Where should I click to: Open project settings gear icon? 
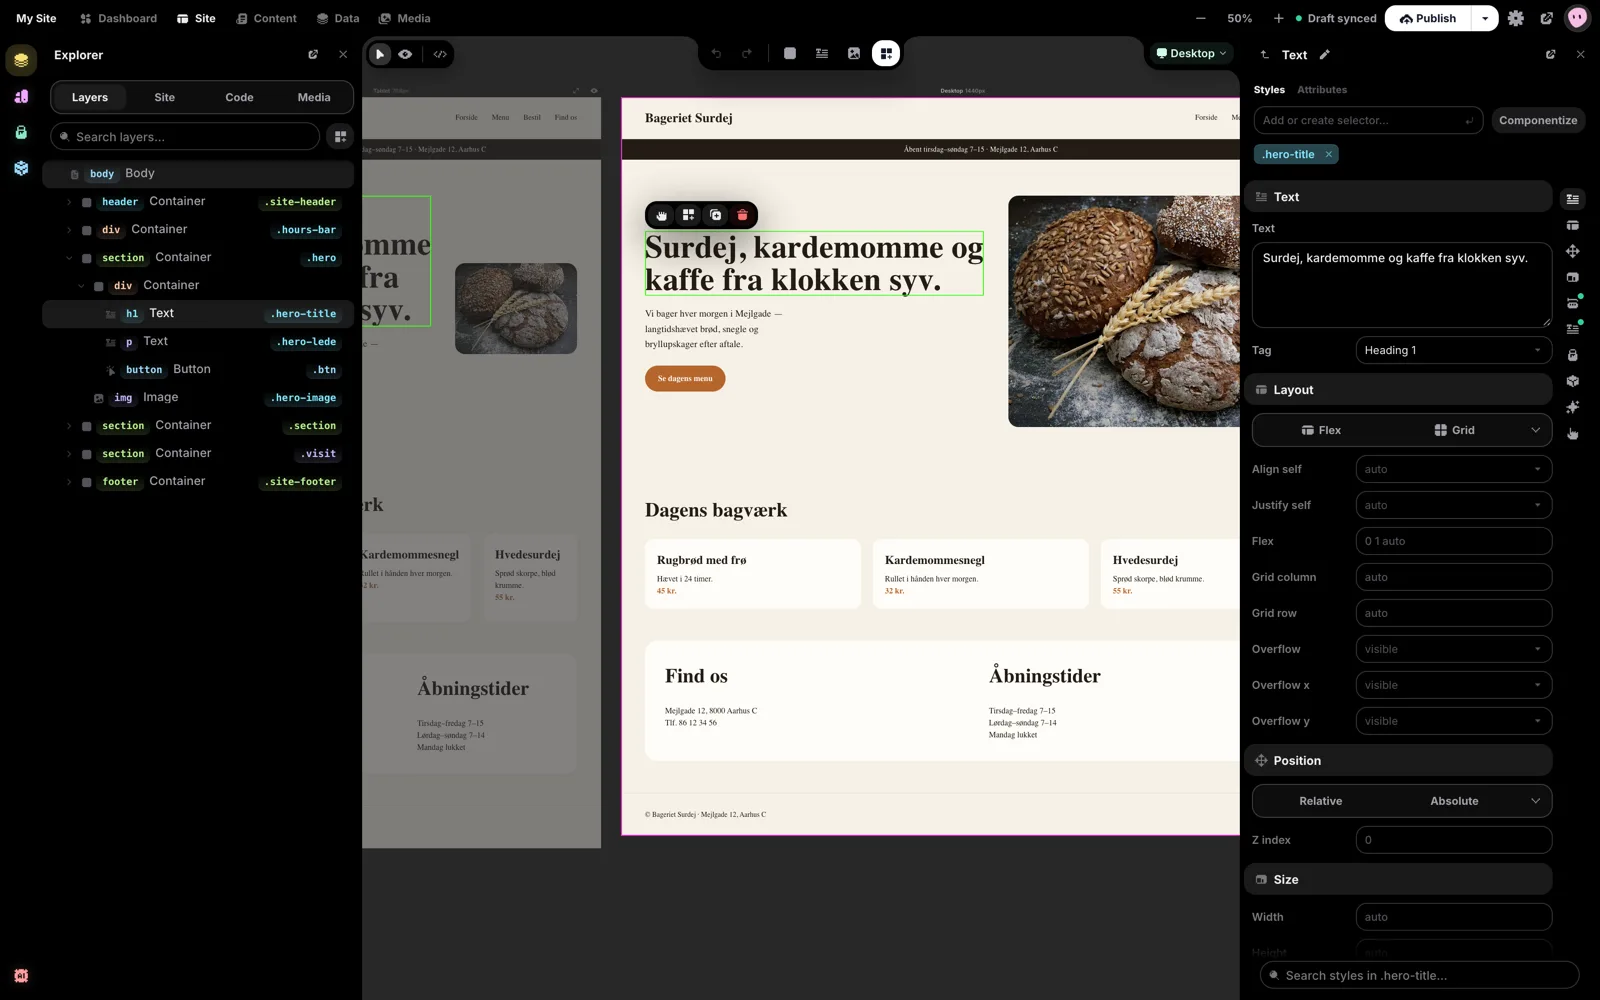[x=1516, y=18]
